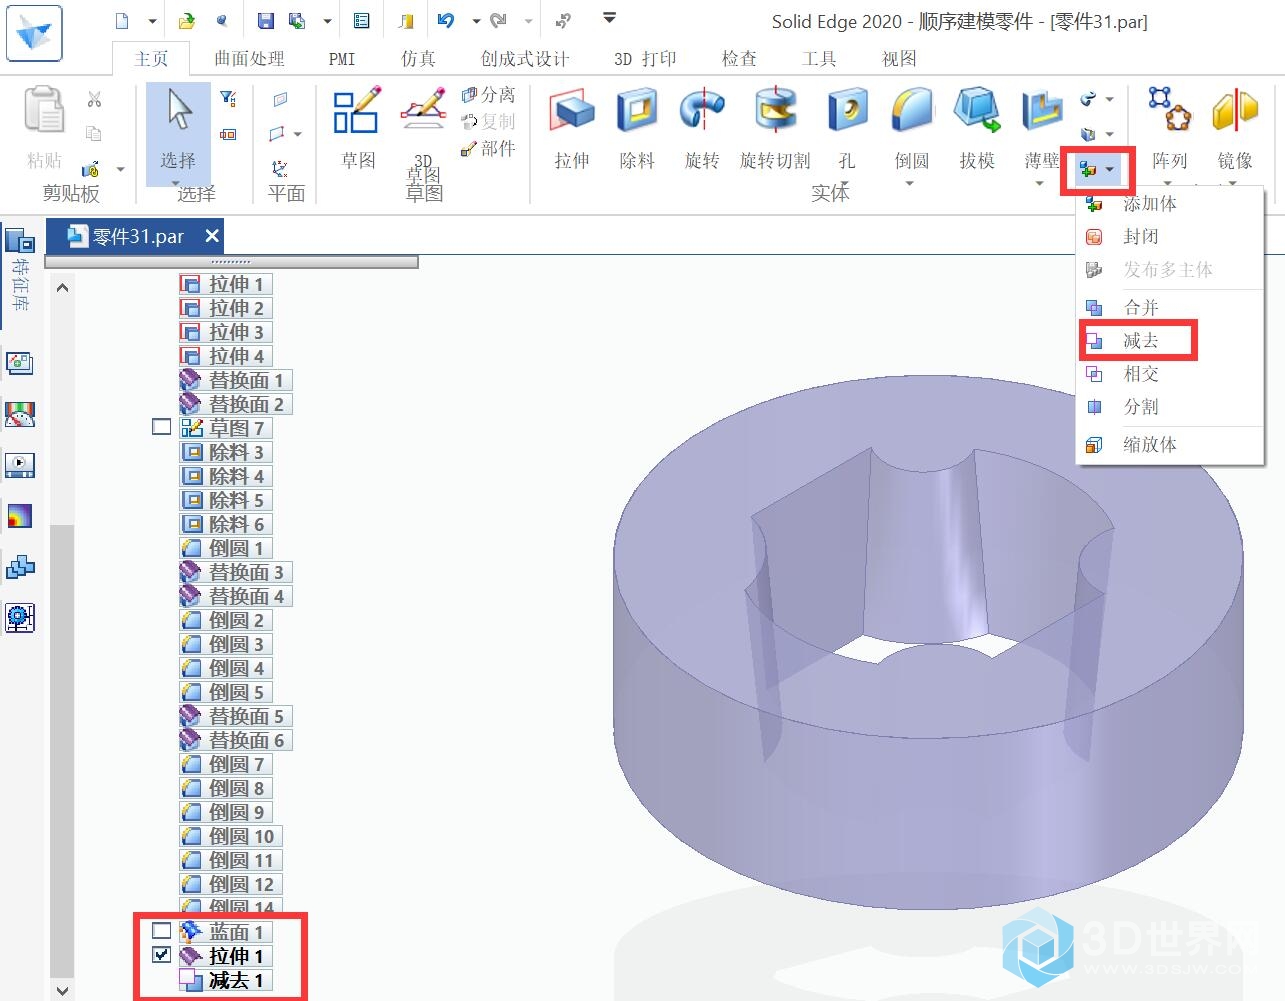Click the 分离 detach command
Screen dimensions: 1285x1001
click(x=488, y=95)
